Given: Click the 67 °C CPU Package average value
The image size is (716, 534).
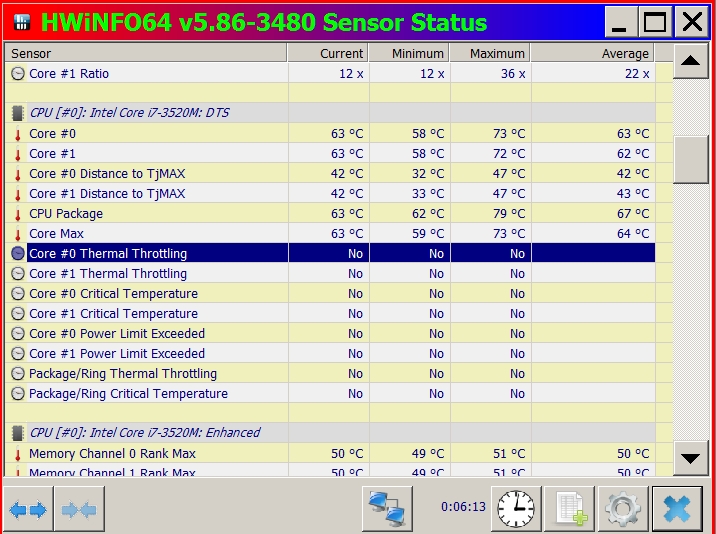Looking at the screenshot, I should pyautogui.click(x=633, y=214).
